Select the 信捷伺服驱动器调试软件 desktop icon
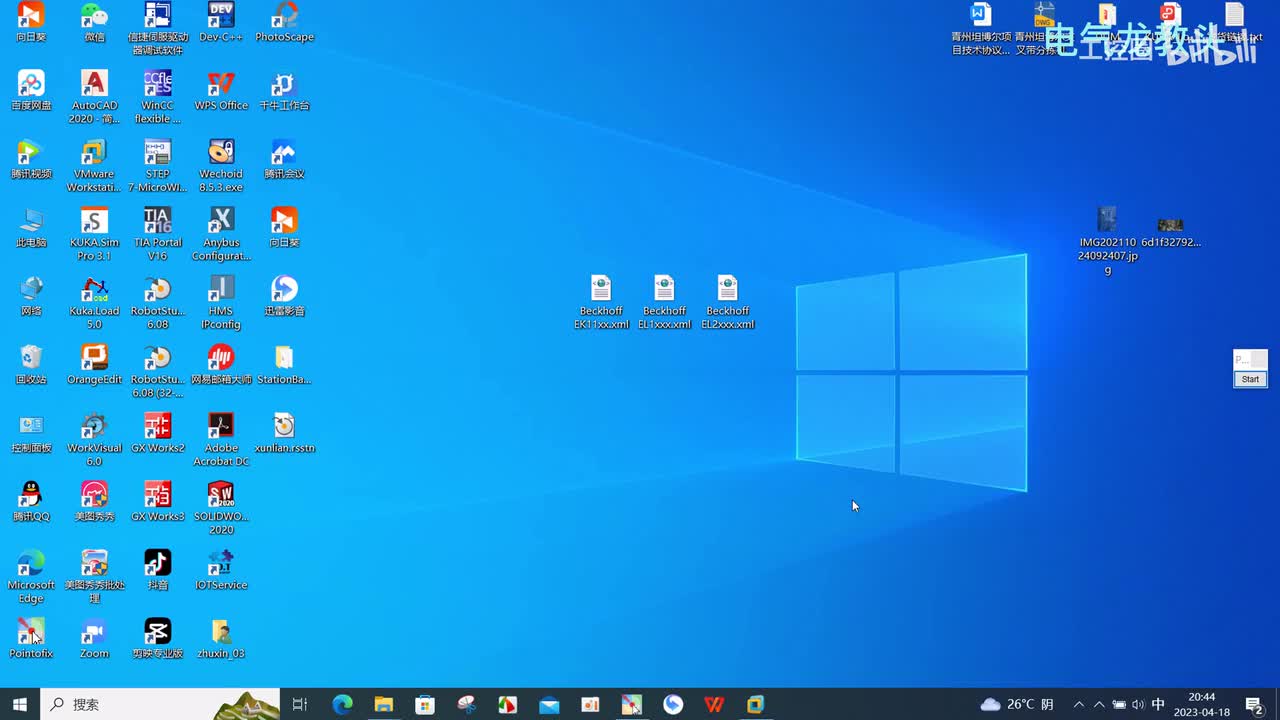 (158, 28)
